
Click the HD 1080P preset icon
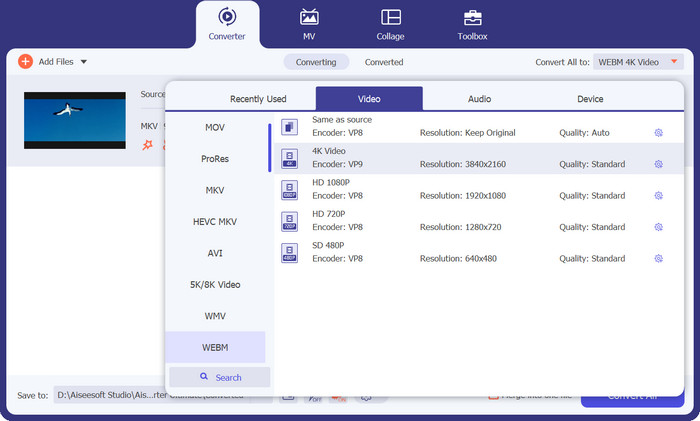pos(289,190)
